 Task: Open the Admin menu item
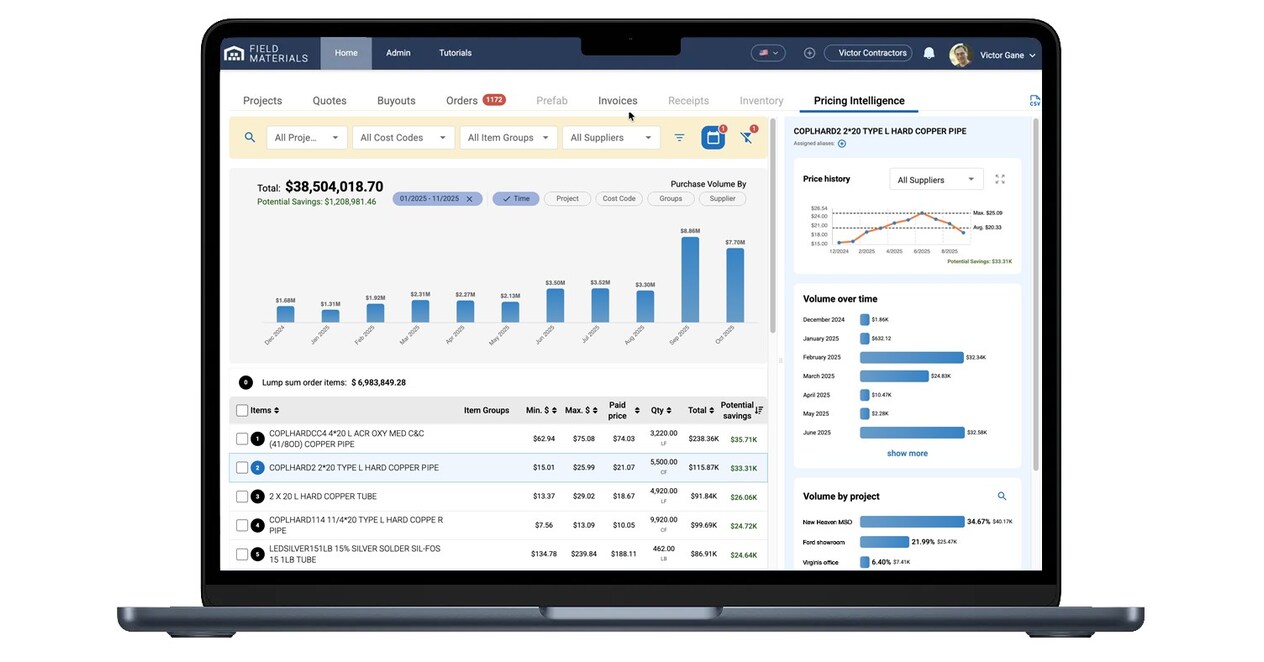pyautogui.click(x=398, y=52)
